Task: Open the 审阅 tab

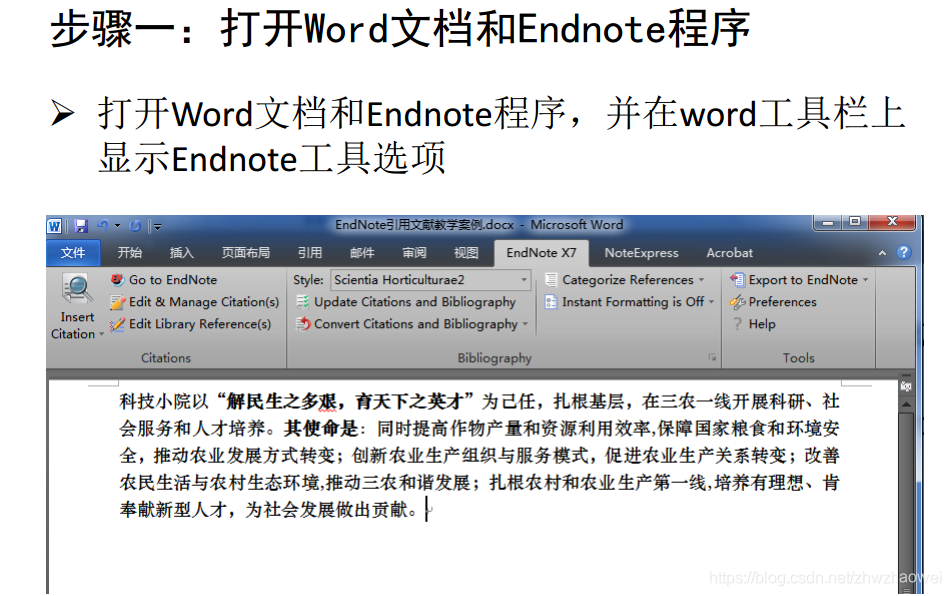Action: point(414,253)
